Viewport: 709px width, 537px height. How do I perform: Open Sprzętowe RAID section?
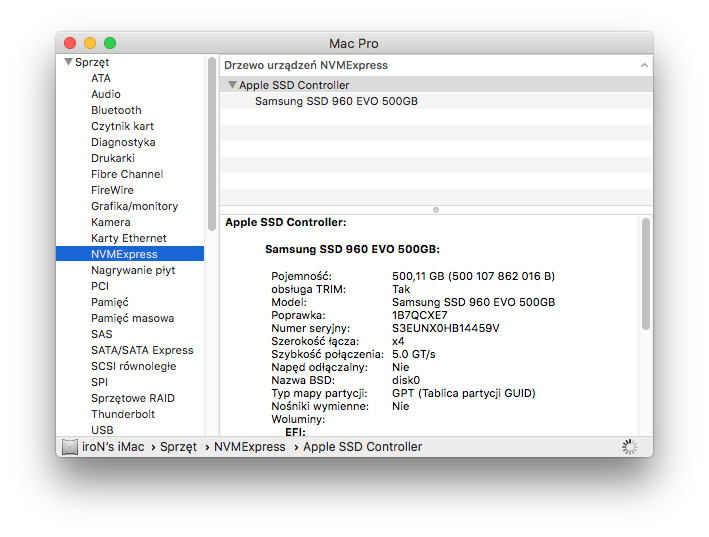click(x=132, y=398)
